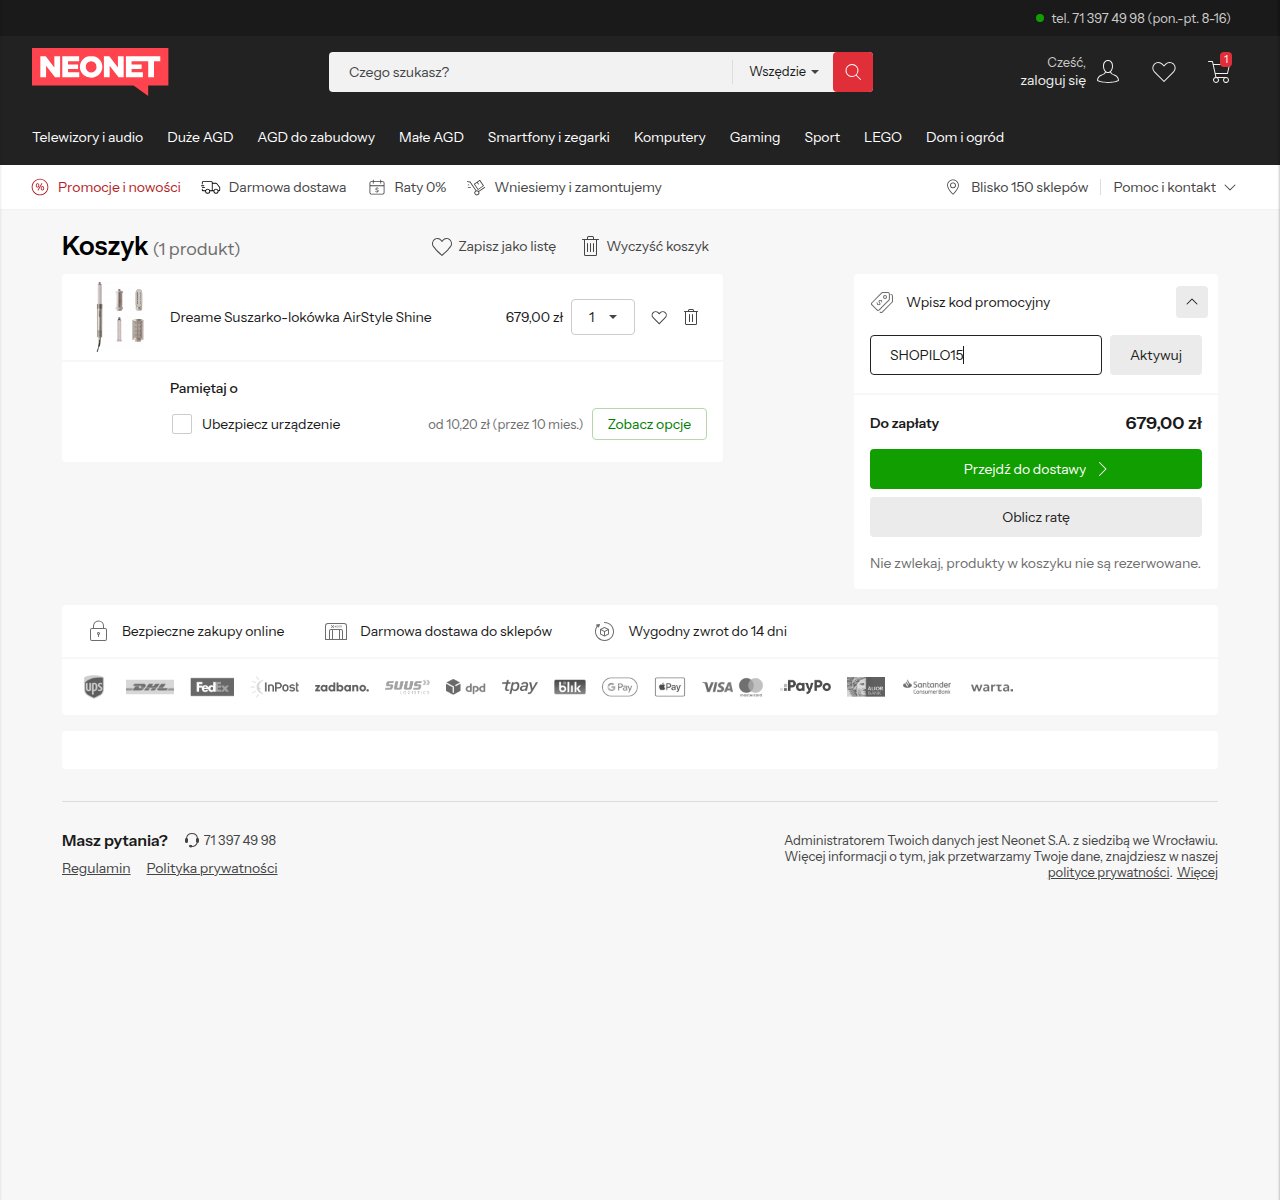Viewport: 1280px width, 1200px height.
Task: Click the Zobacz opcje button
Action: (650, 424)
